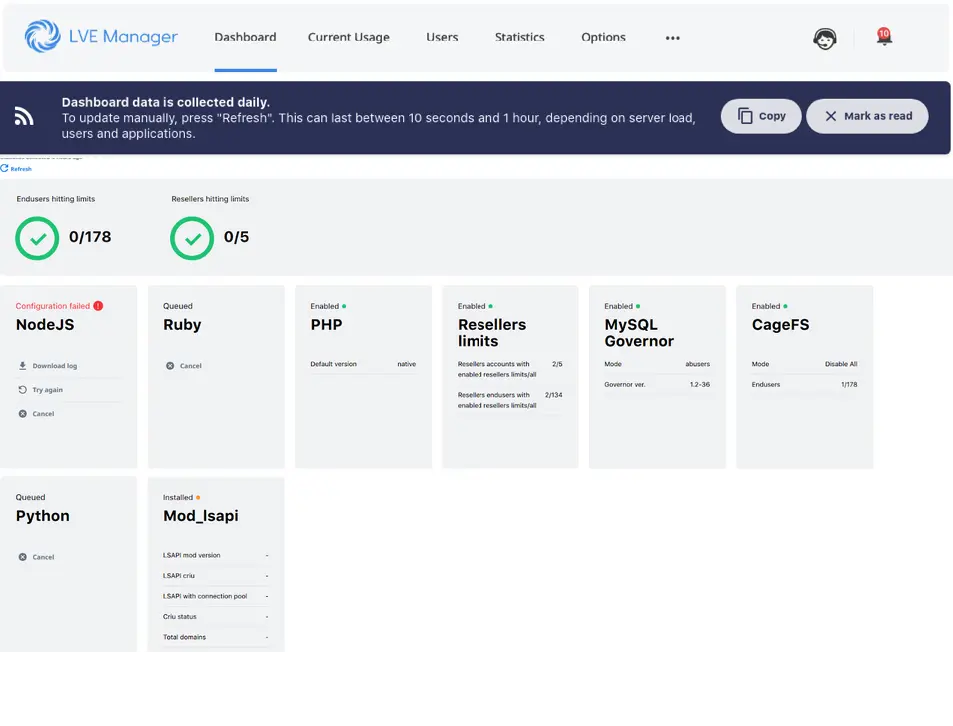953x726 pixels.
Task: Click the NodeJS Download log icon
Action: click(x=23, y=366)
